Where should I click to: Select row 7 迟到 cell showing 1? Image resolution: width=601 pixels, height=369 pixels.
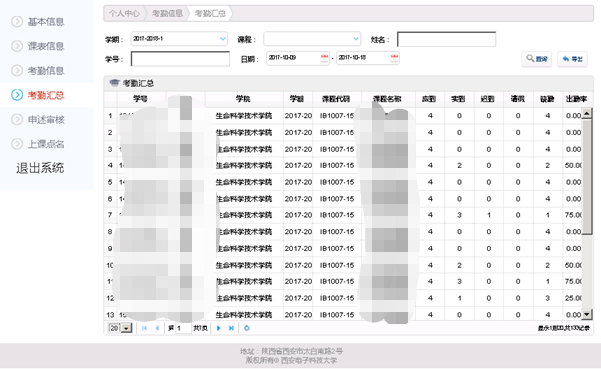[x=489, y=215]
